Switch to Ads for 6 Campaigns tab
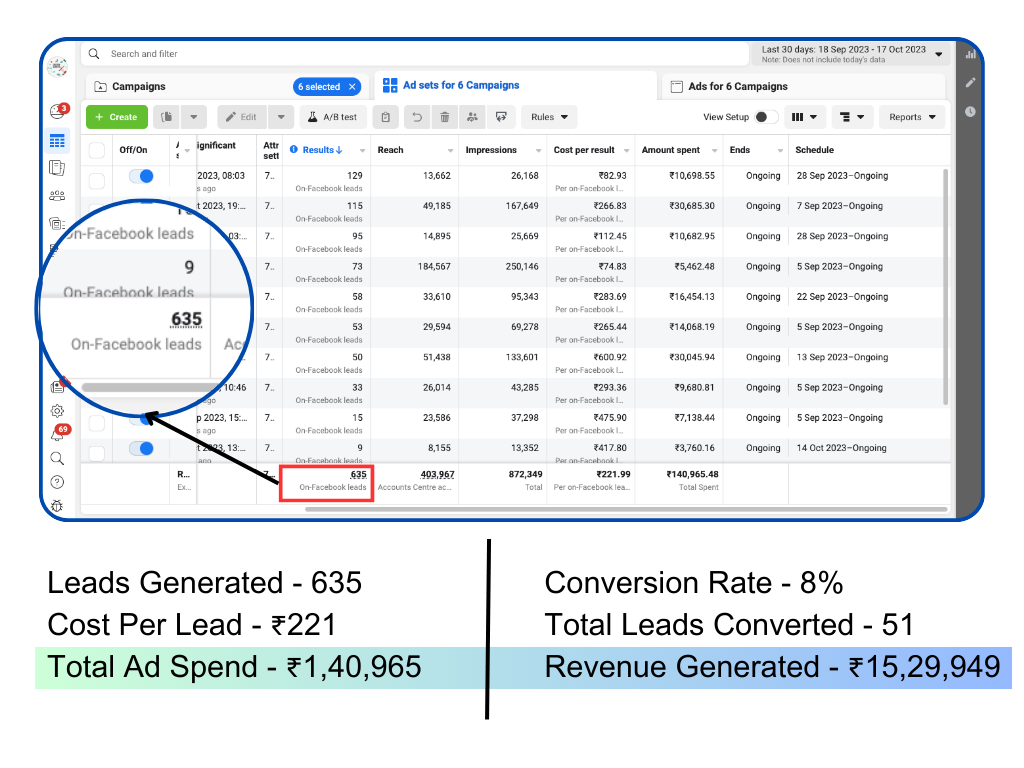The width and height of the screenshot is (1024, 768). [737, 87]
